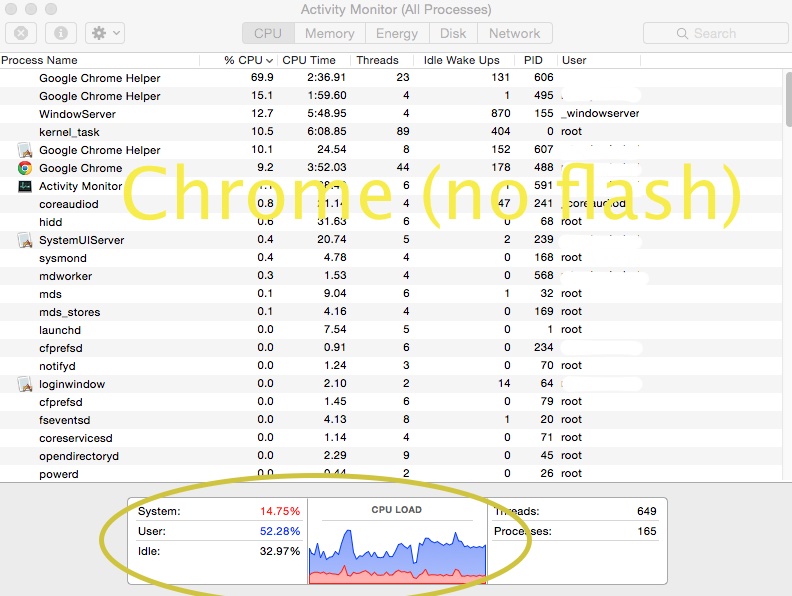Switch to the Network tab
Image resolution: width=792 pixels, height=596 pixels.
pyautogui.click(x=514, y=33)
